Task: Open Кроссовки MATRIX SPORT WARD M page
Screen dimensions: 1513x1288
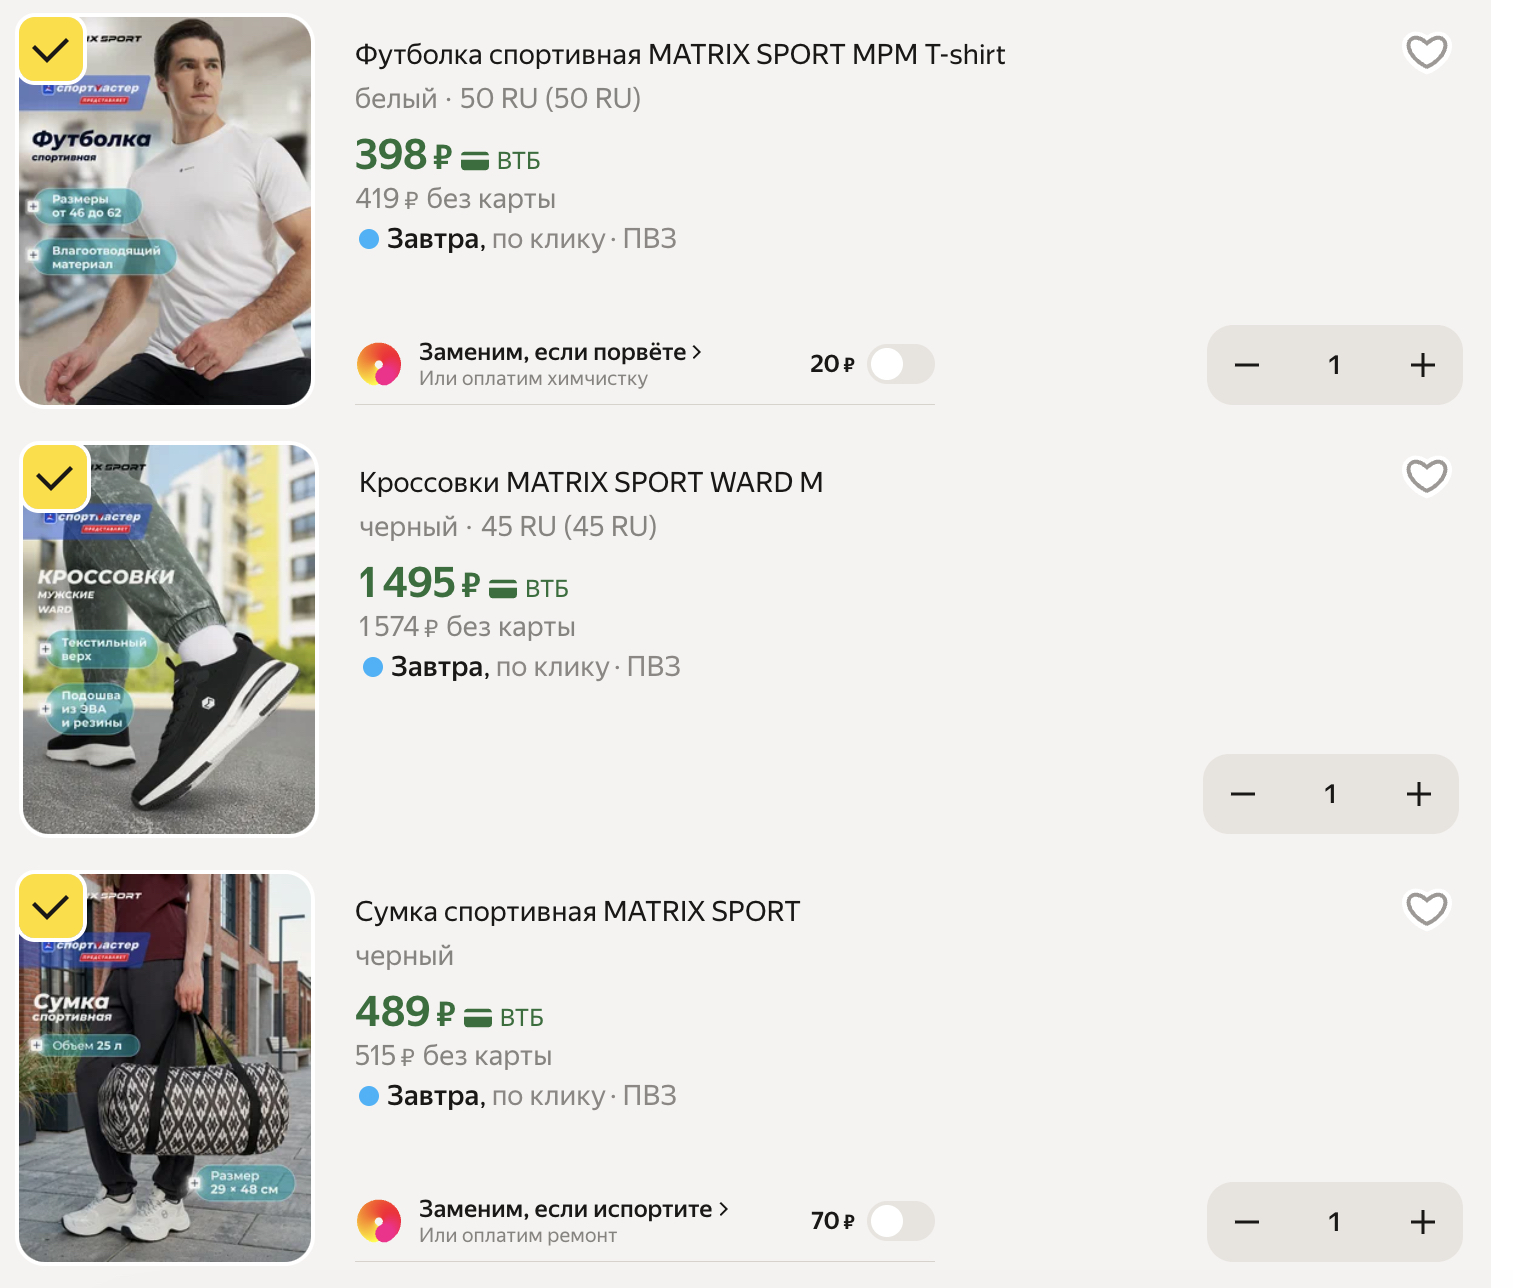Action: (x=590, y=483)
